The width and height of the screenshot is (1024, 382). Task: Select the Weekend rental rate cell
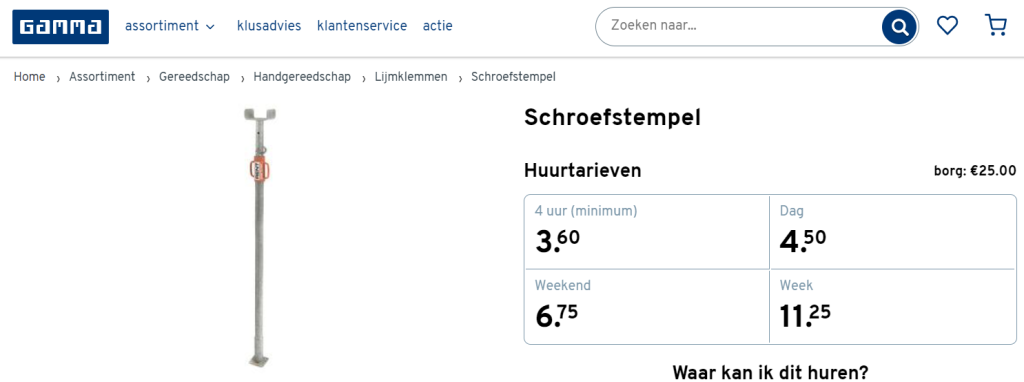pos(647,306)
